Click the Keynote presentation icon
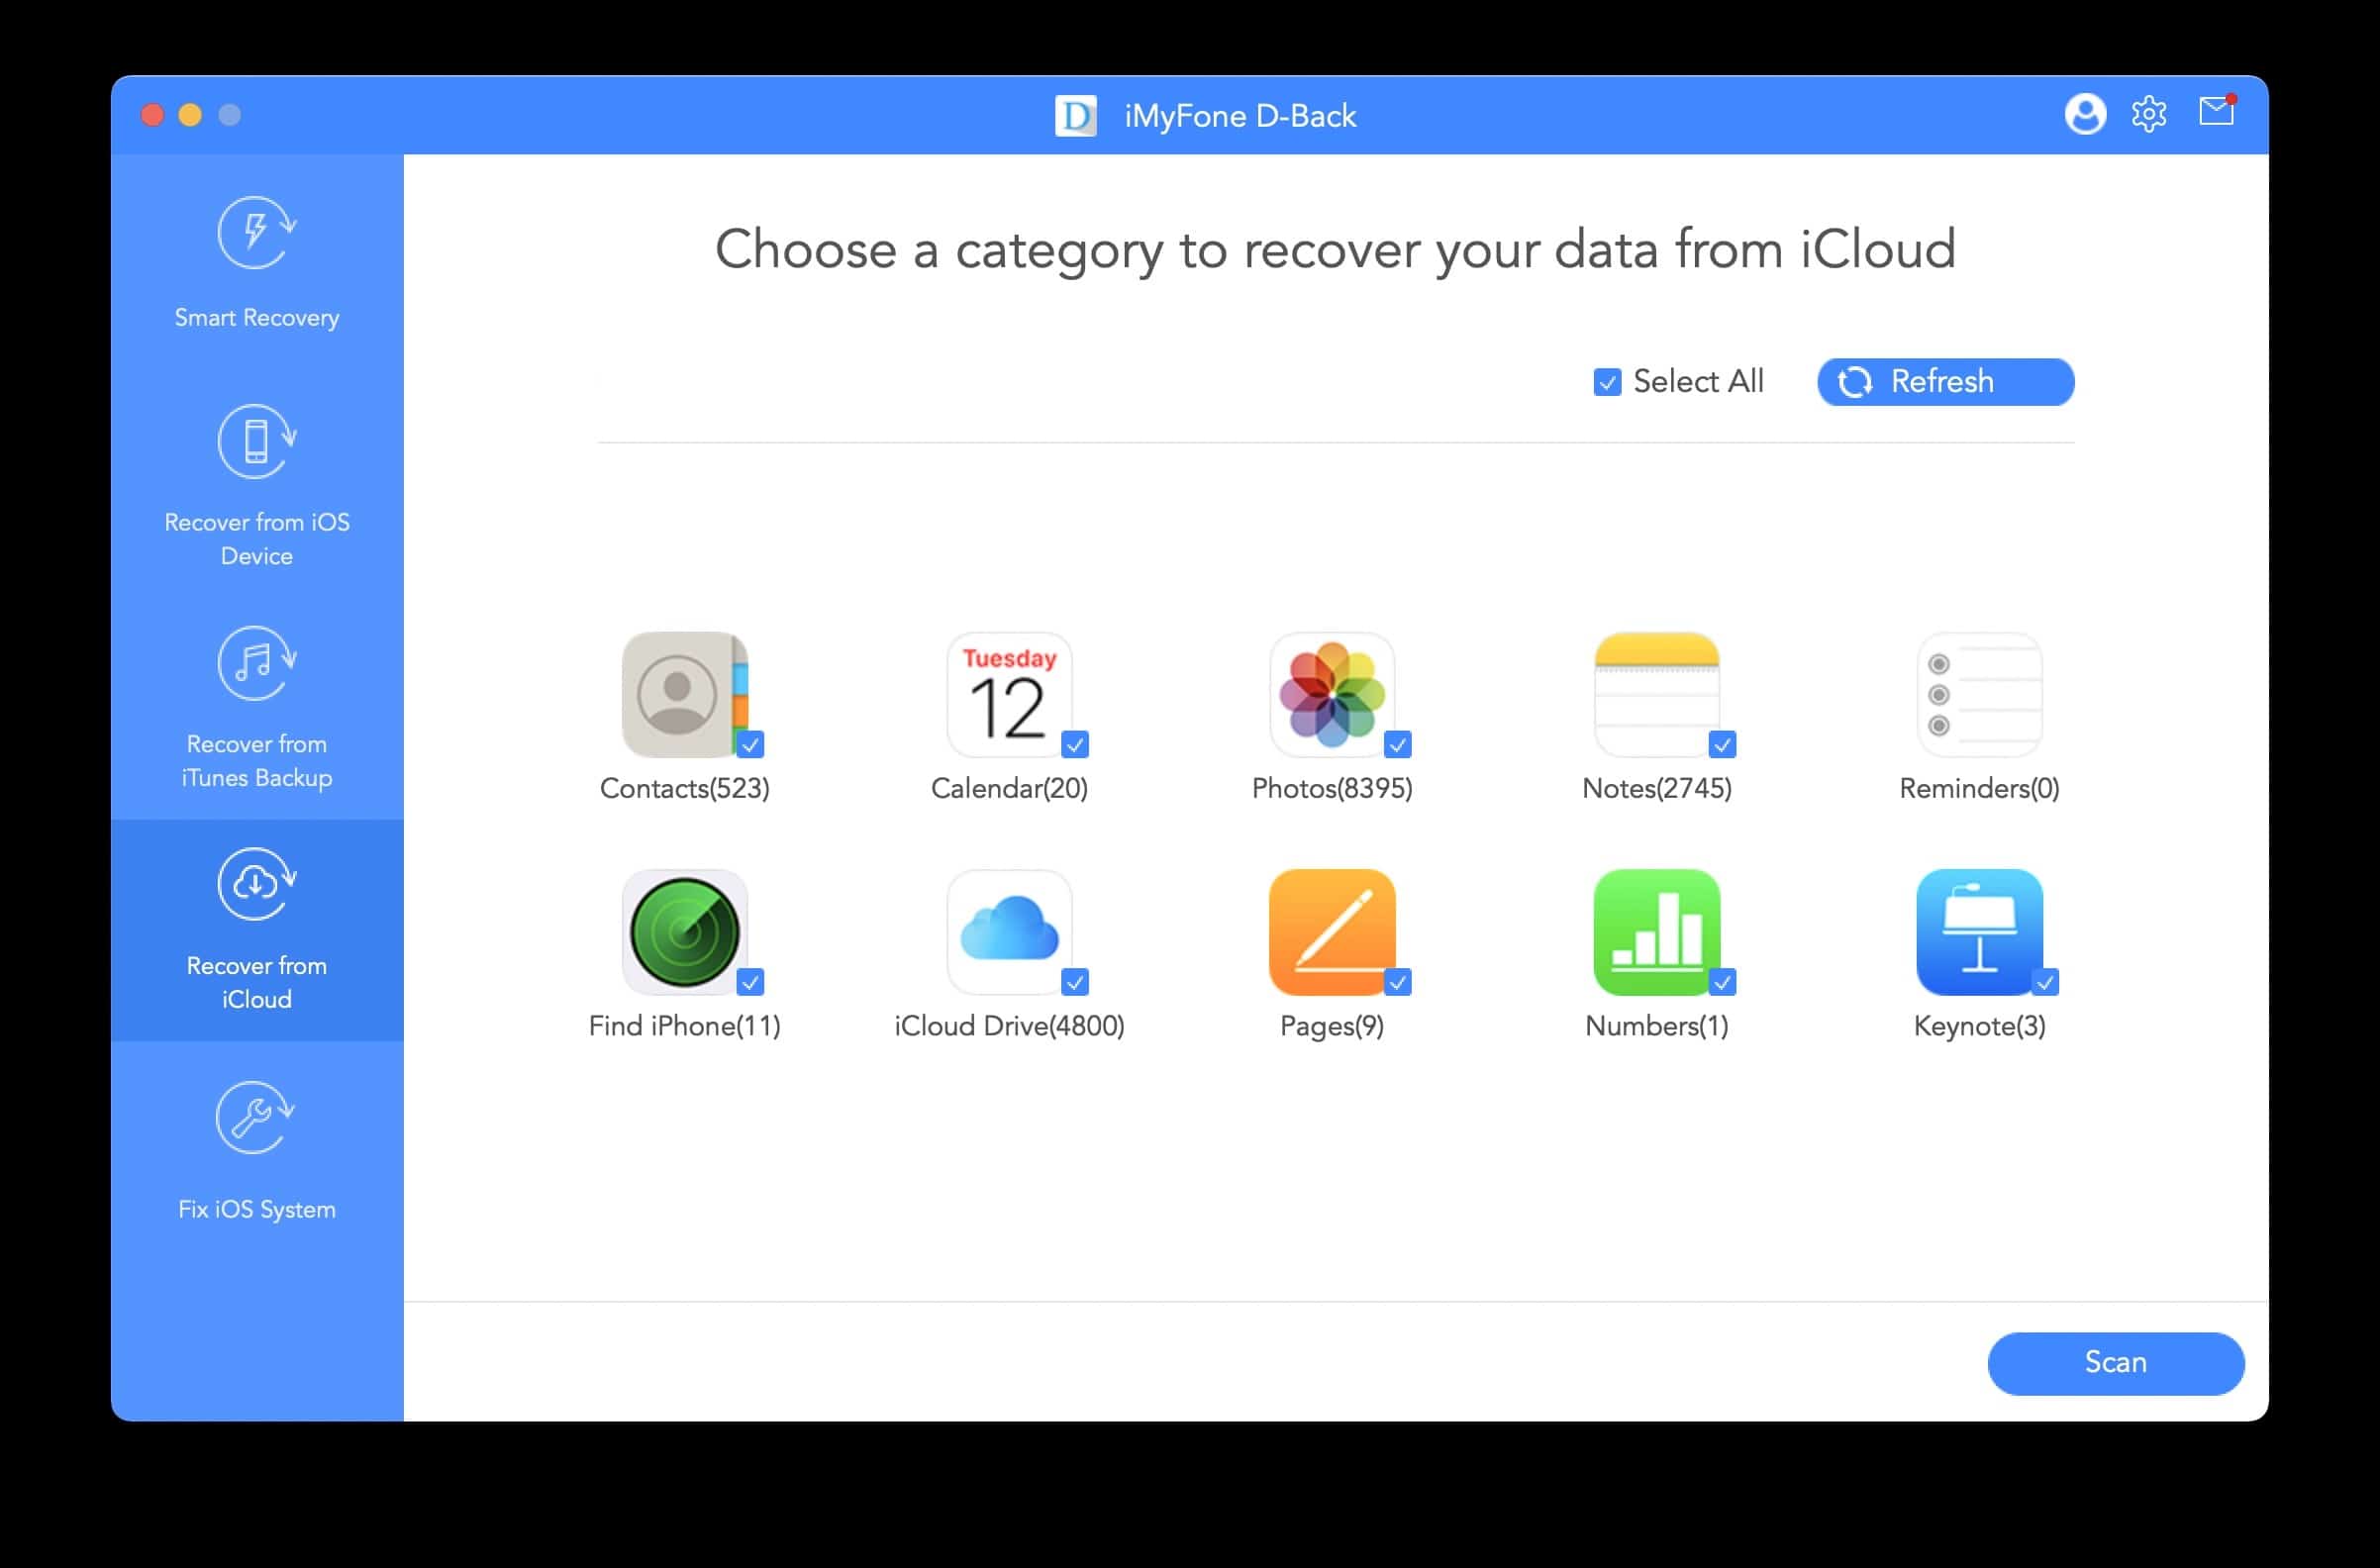This screenshot has height=1568, width=2380. pyautogui.click(x=1979, y=931)
